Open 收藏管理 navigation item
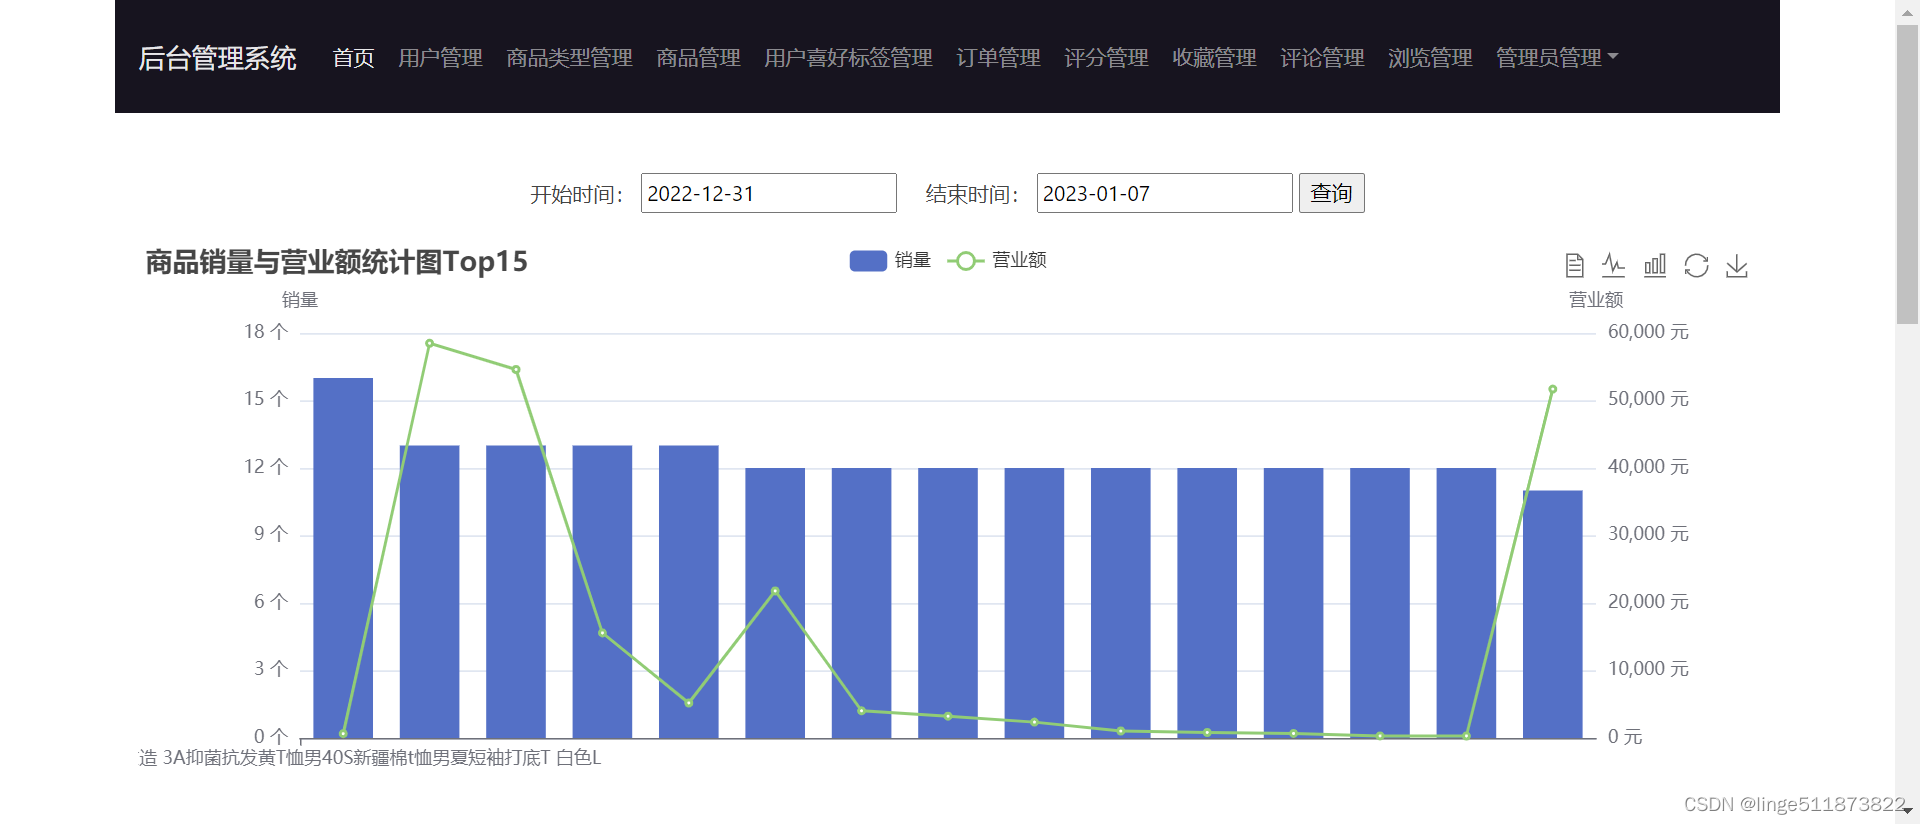 (1214, 58)
